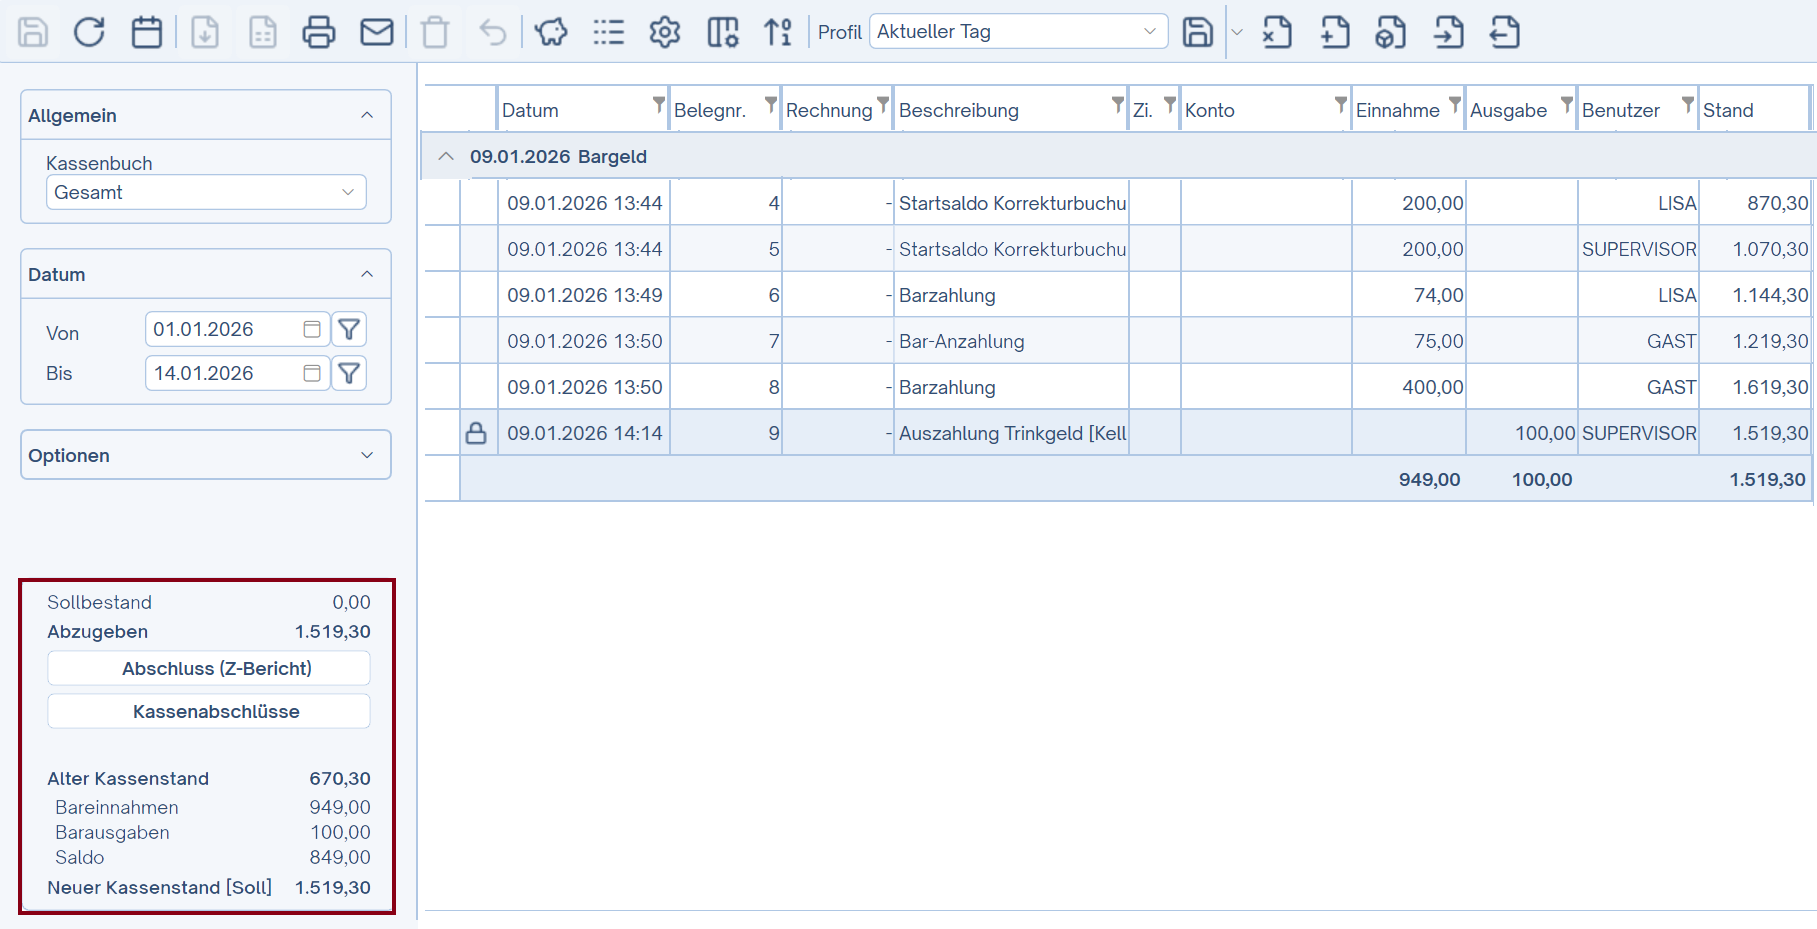Click the sort order arrow icon
1817x929 pixels.
pyautogui.click(x=778, y=32)
